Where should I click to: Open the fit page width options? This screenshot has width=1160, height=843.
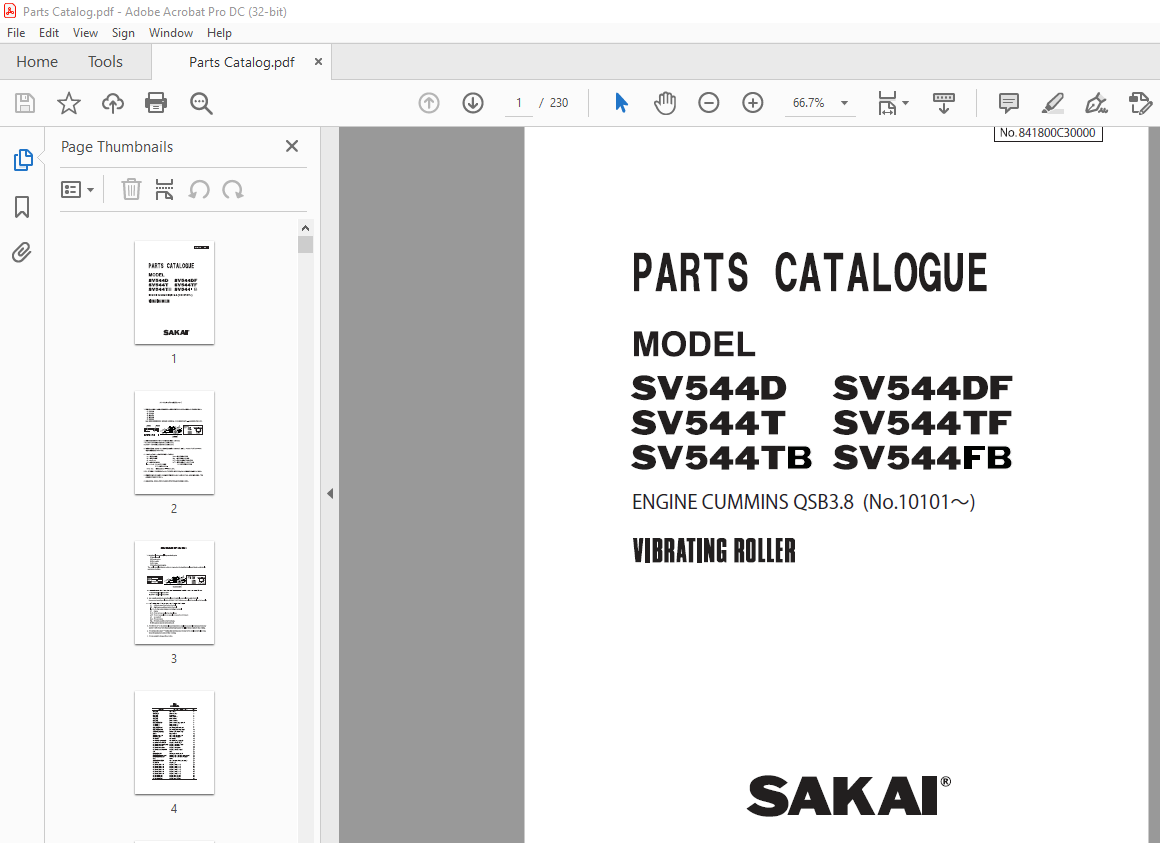coord(893,104)
